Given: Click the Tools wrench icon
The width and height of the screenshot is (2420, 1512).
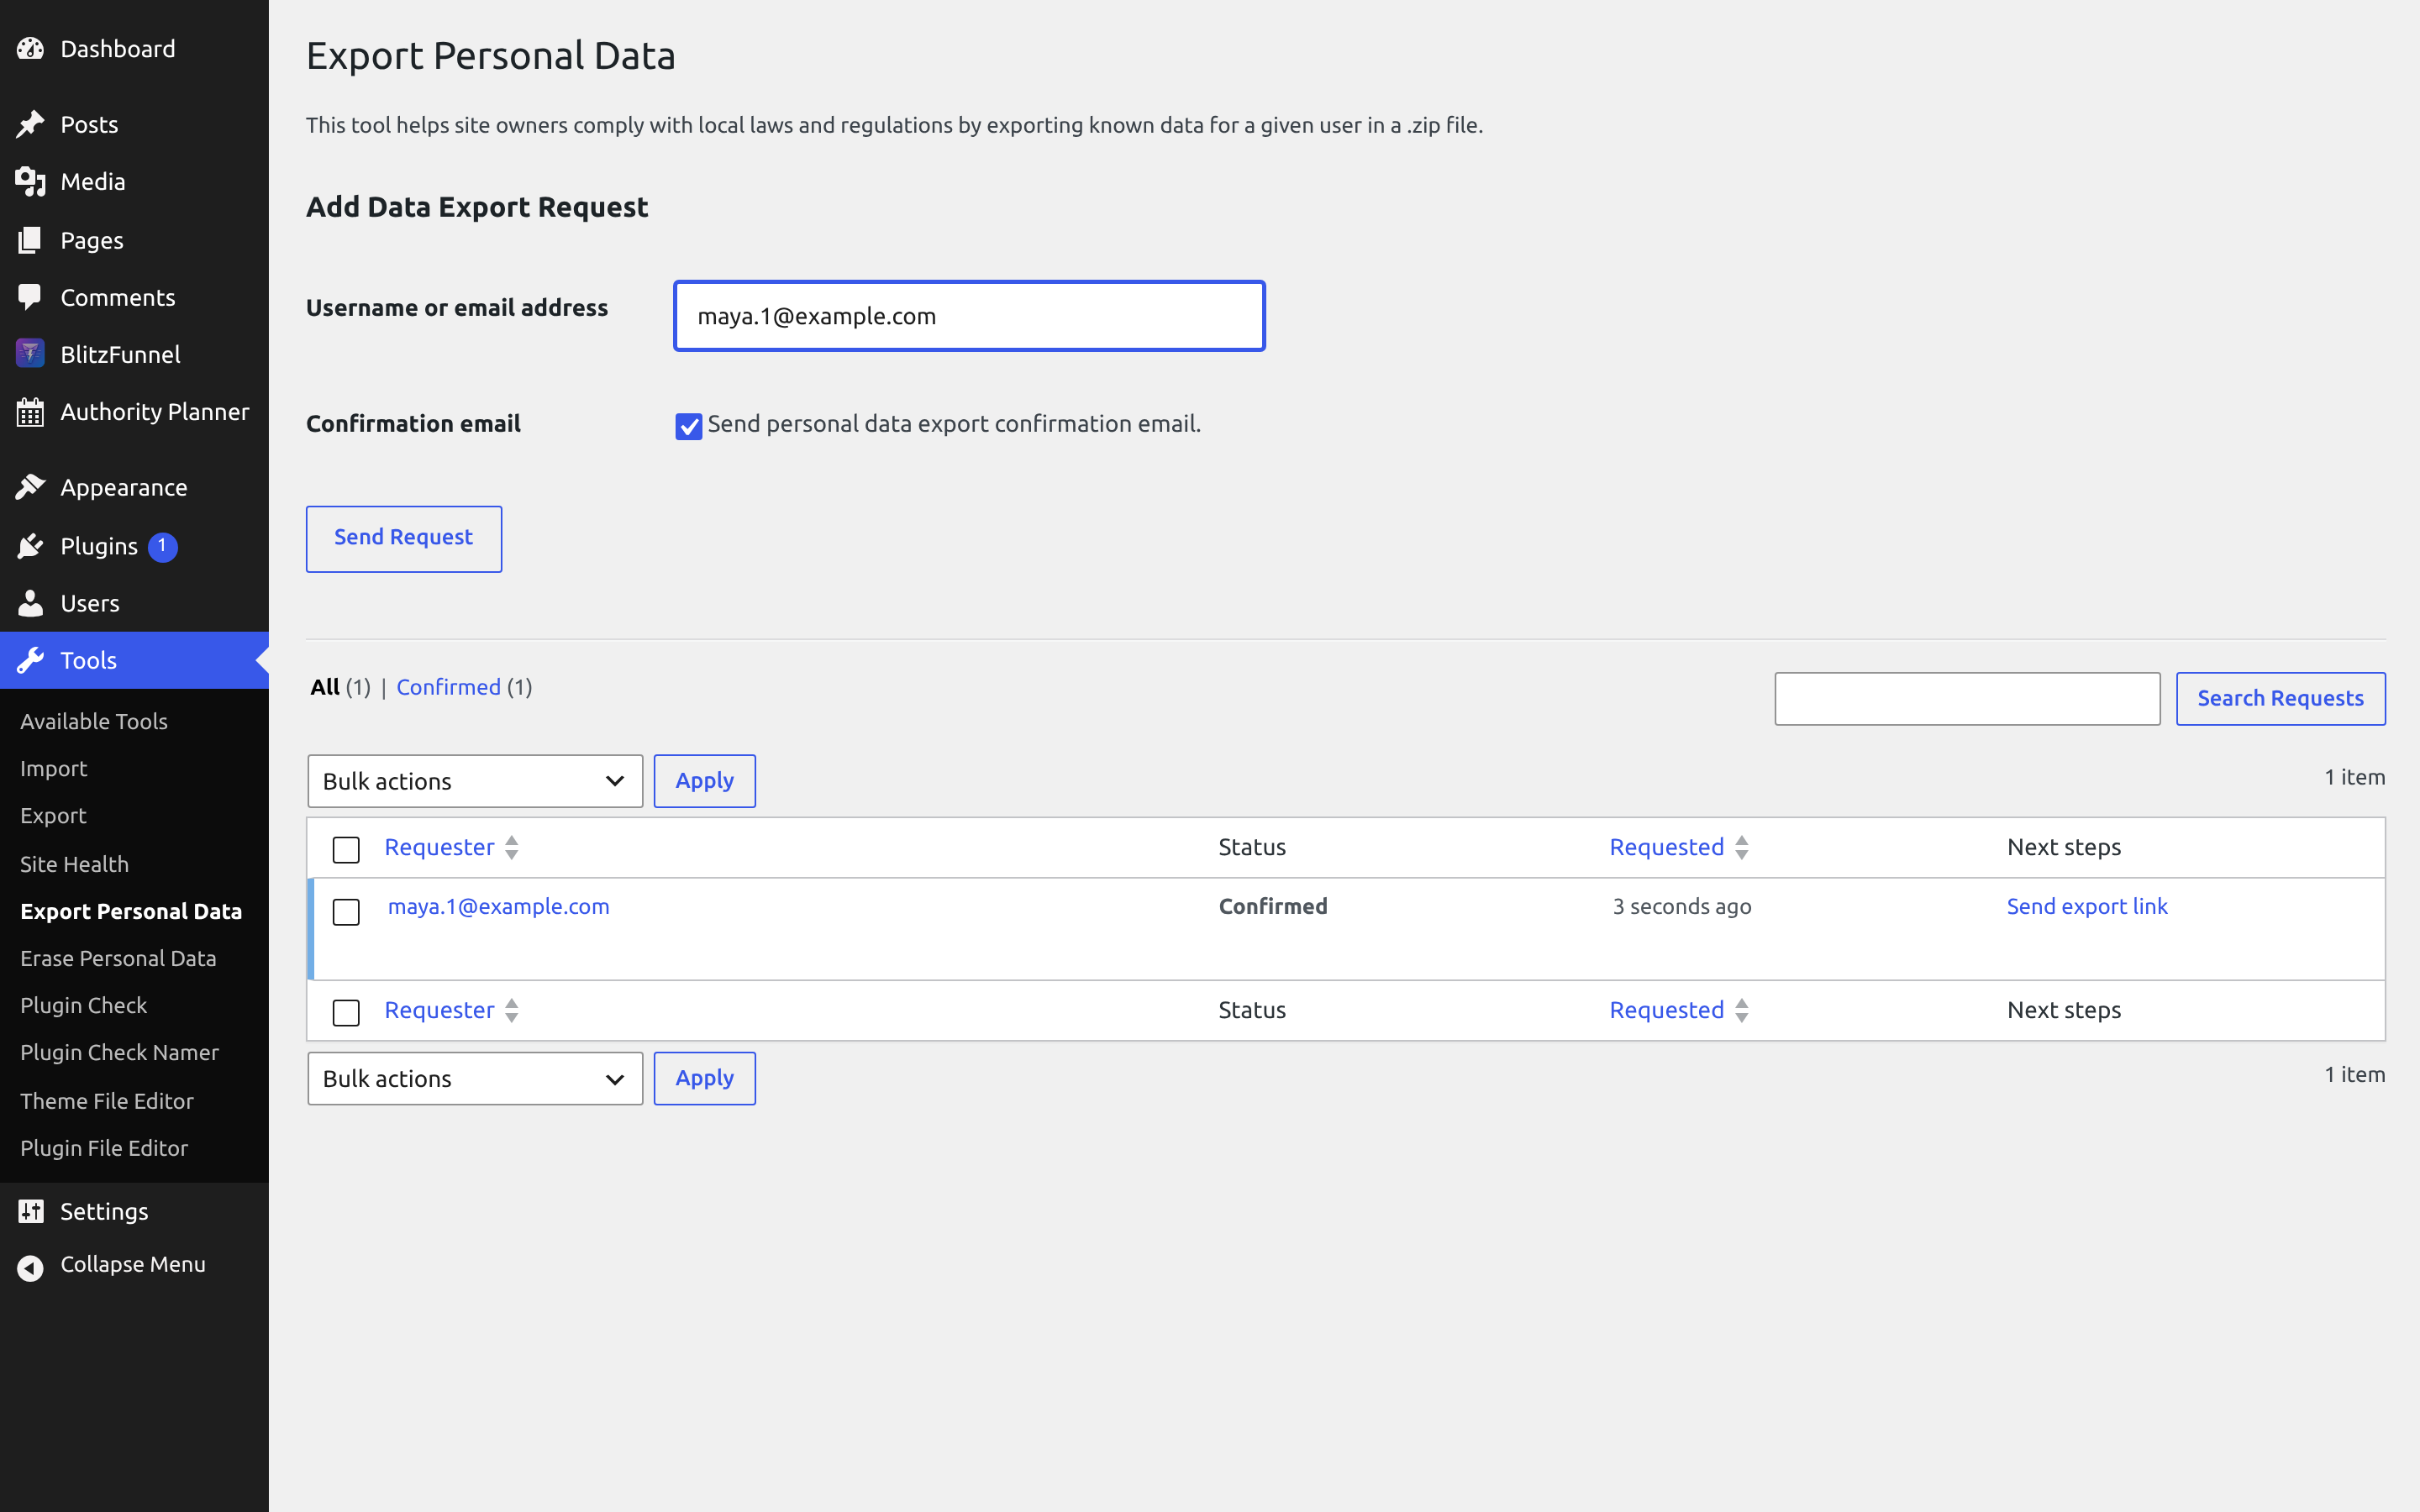Looking at the screenshot, I should click(30, 660).
